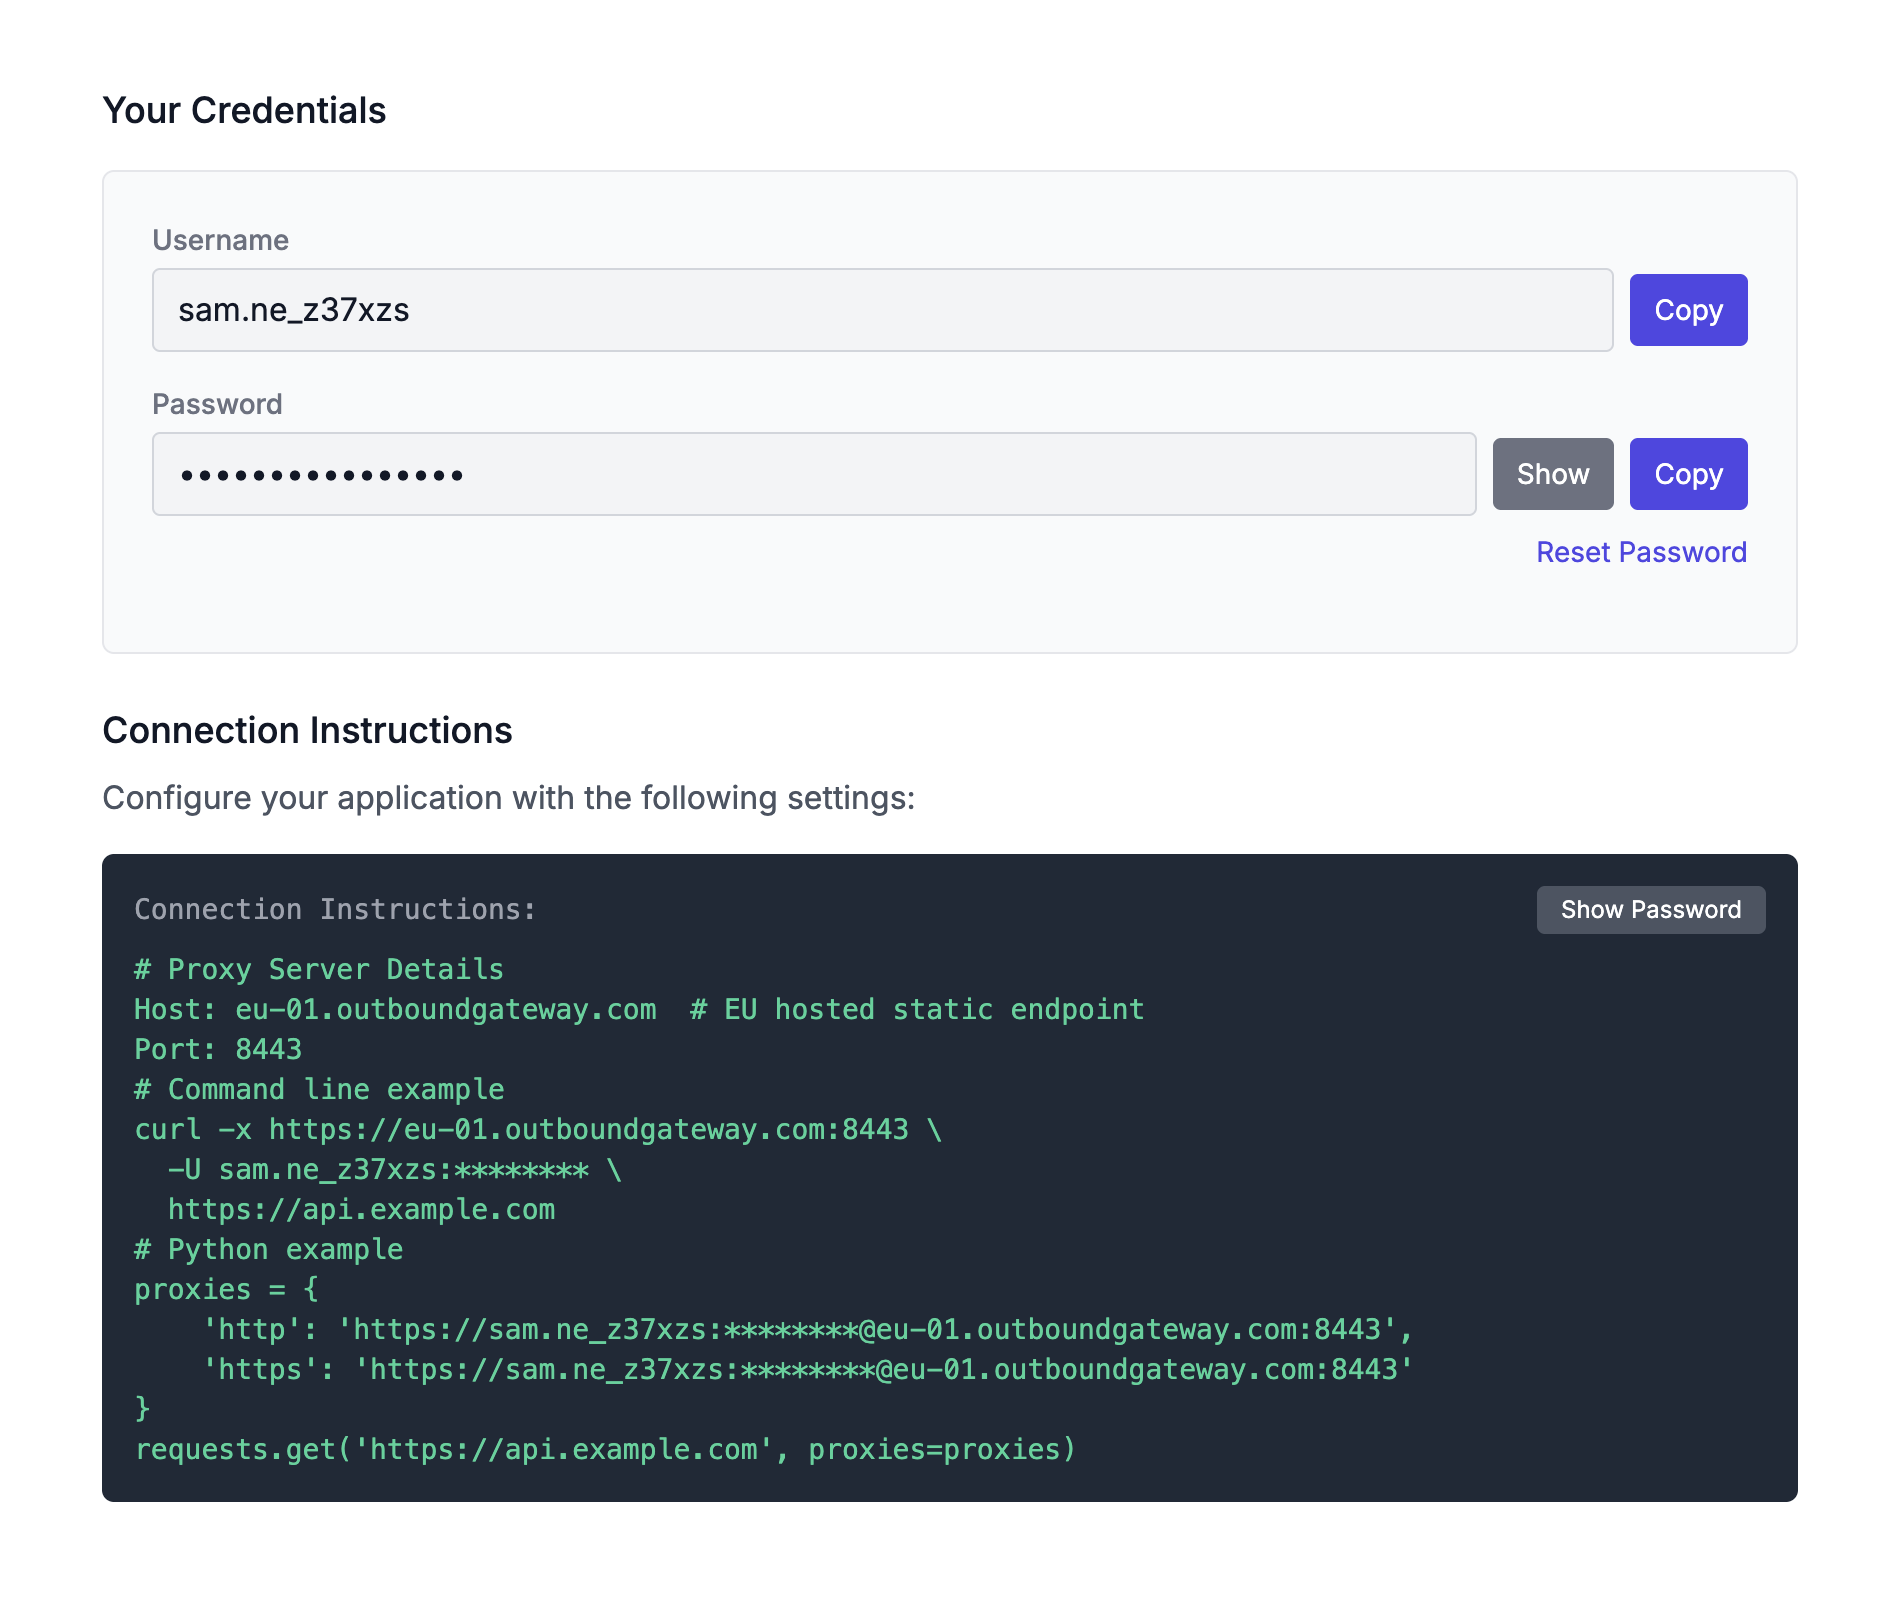Show the hidden password field
1902x1598 pixels.
[x=1553, y=474]
